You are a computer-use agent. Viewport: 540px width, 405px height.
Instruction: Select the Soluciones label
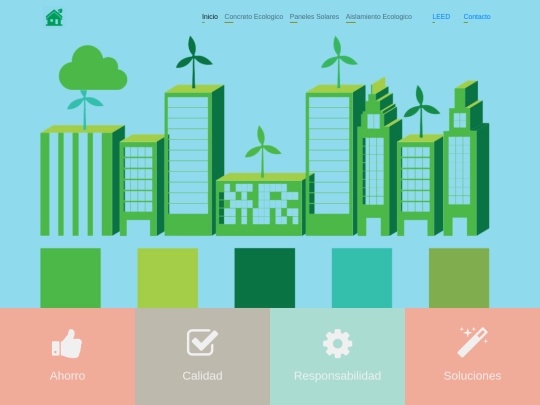[472, 376]
